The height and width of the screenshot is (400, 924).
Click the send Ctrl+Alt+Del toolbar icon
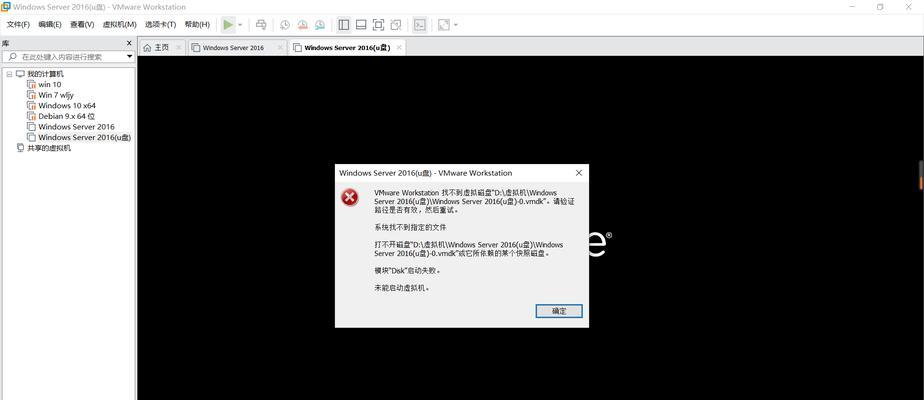point(261,25)
